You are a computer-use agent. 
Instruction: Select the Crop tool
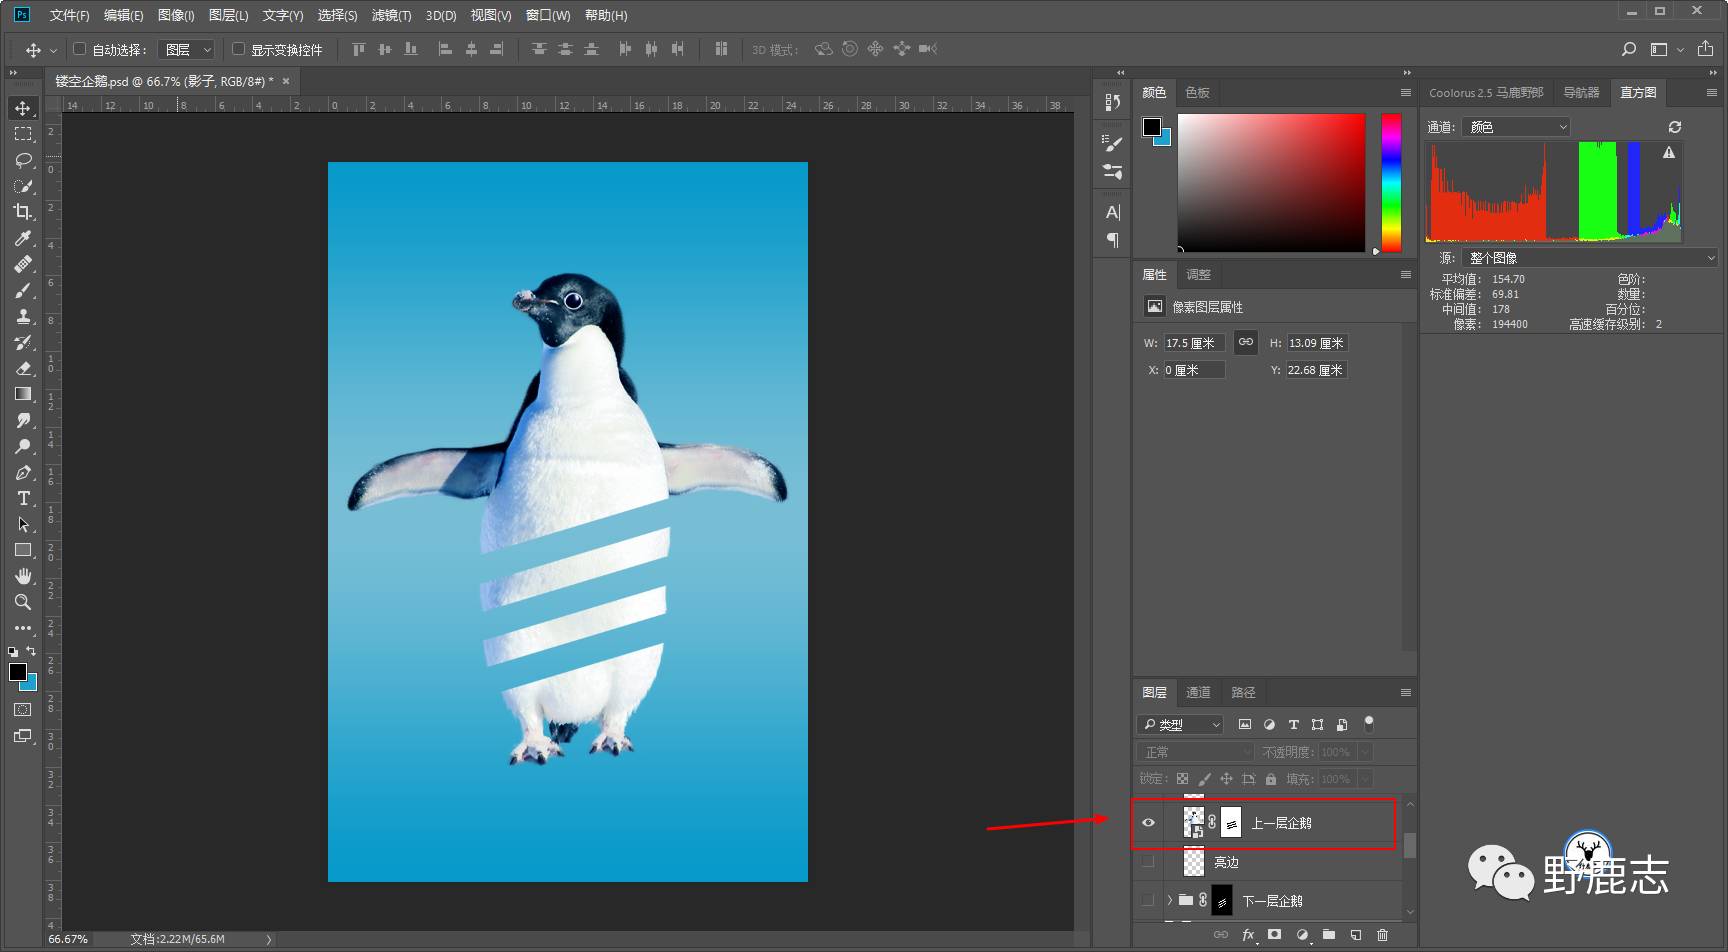[23, 212]
